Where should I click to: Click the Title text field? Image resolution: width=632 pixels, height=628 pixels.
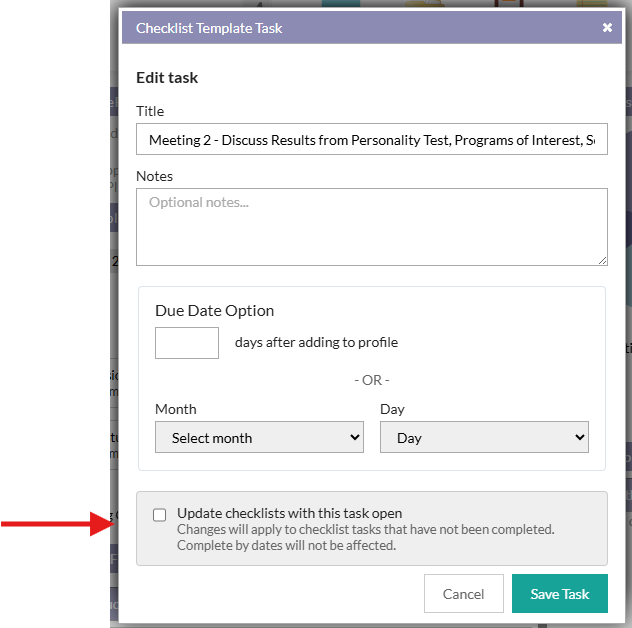tap(371, 140)
